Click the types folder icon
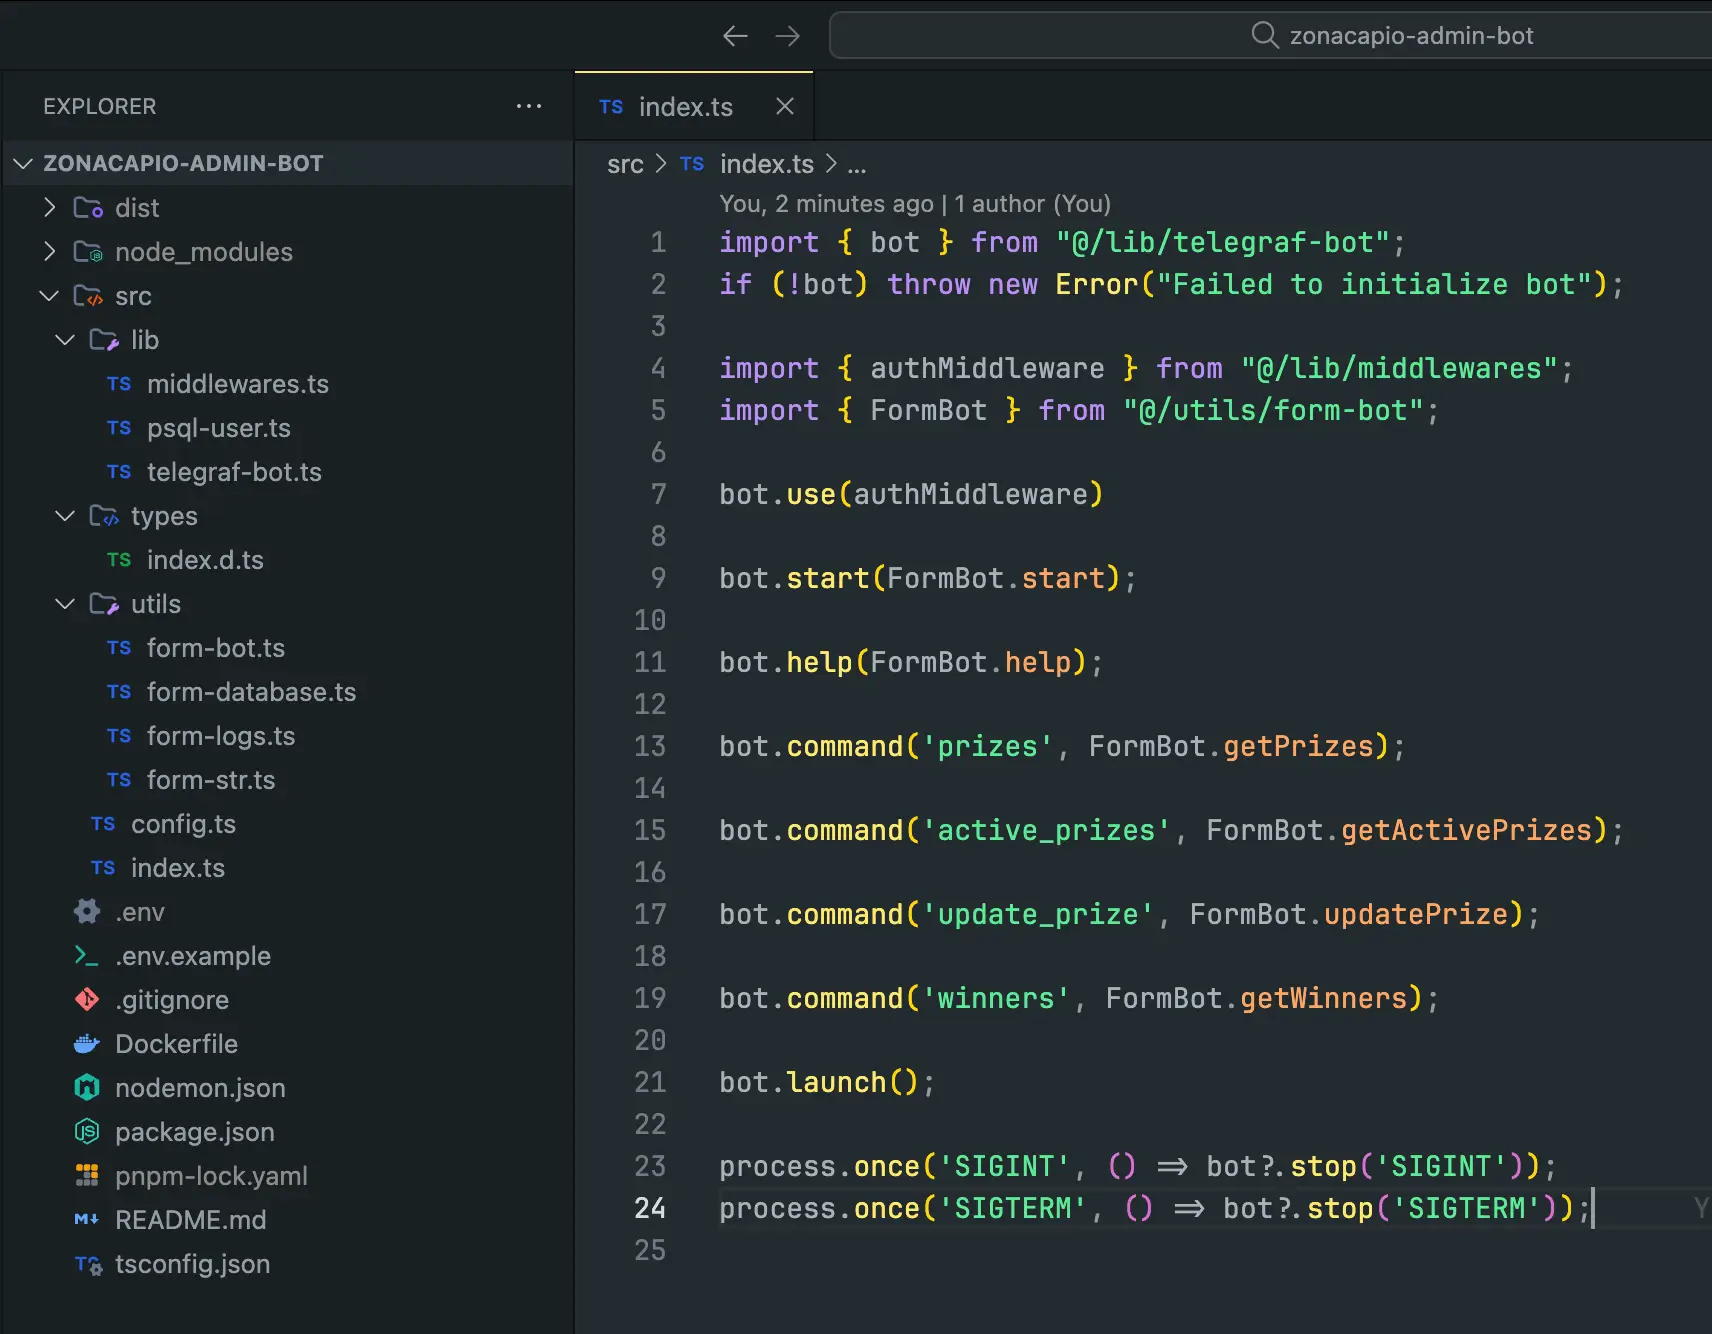The width and height of the screenshot is (1712, 1334). point(104,516)
